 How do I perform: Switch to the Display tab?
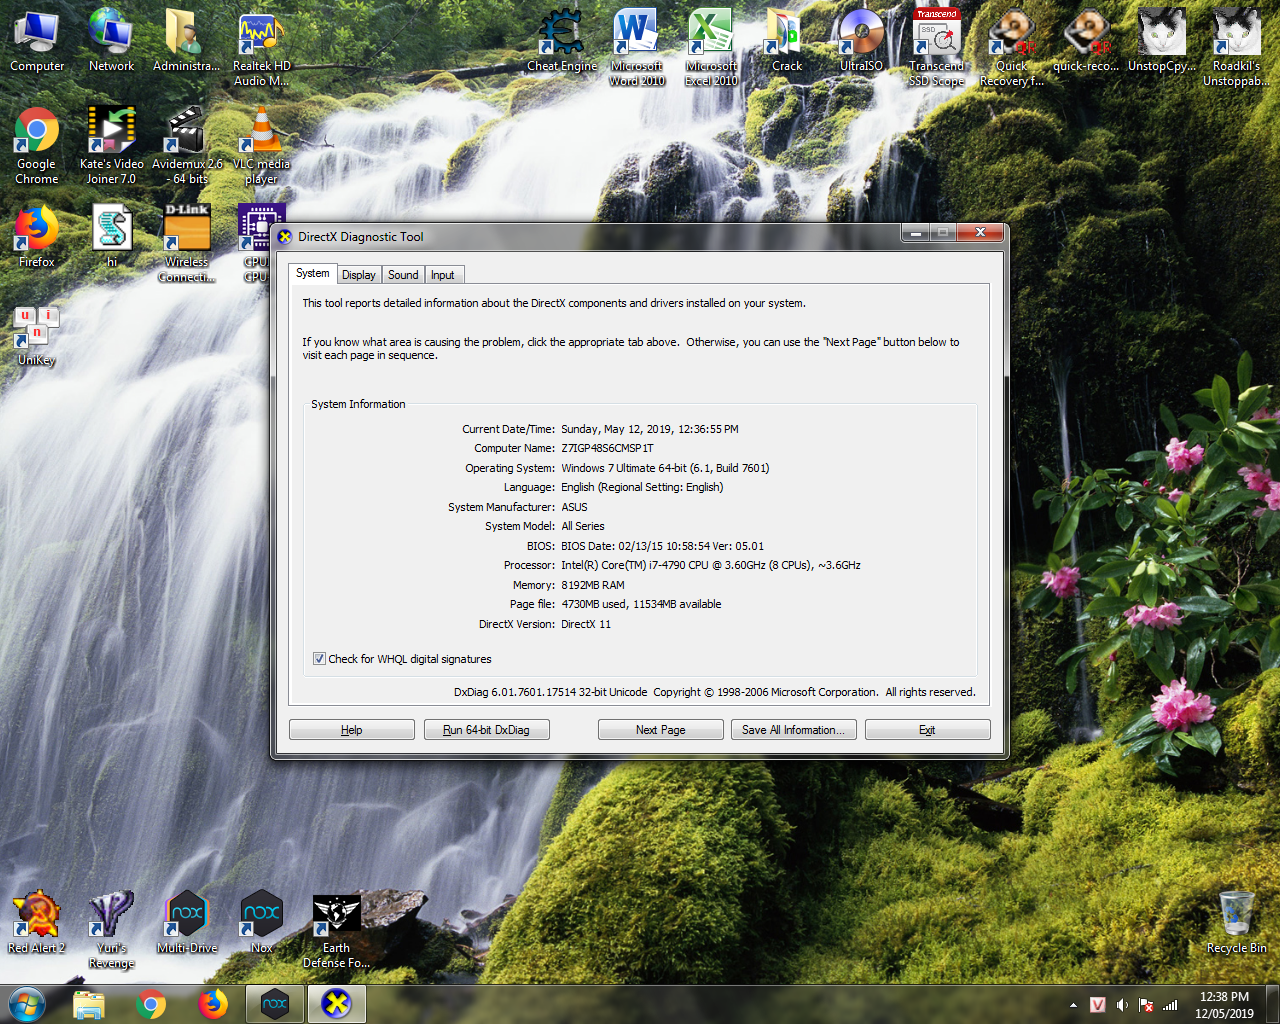(x=359, y=275)
